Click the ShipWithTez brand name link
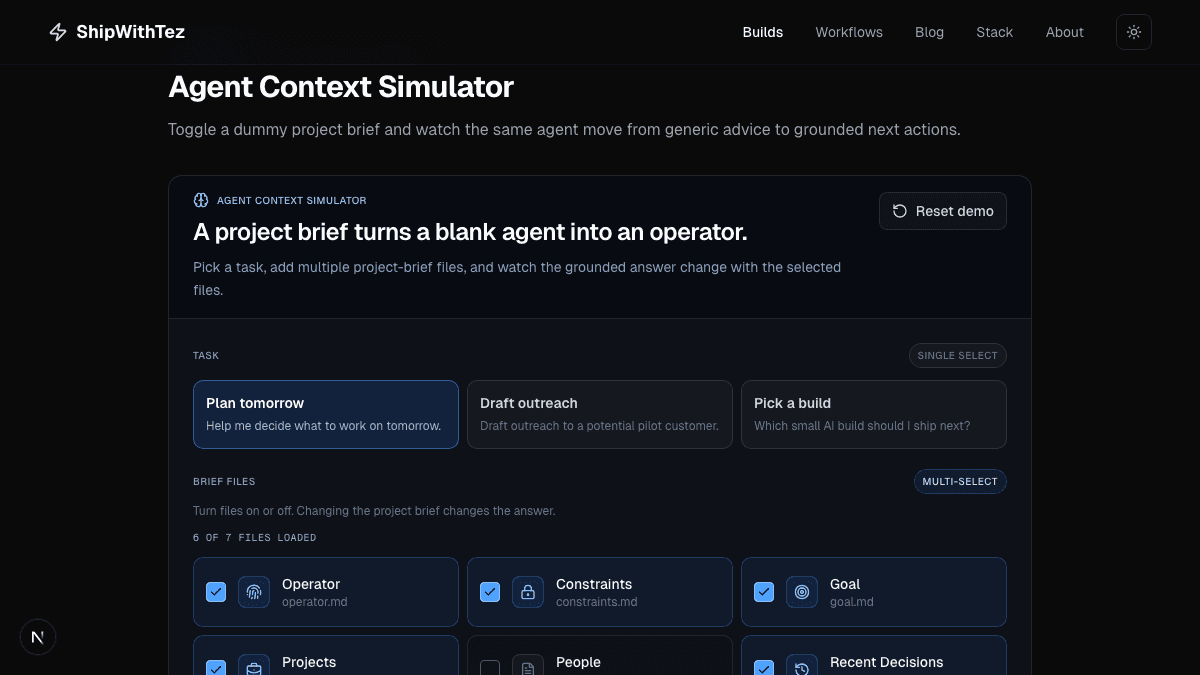This screenshot has height=675, width=1200. [x=130, y=32]
